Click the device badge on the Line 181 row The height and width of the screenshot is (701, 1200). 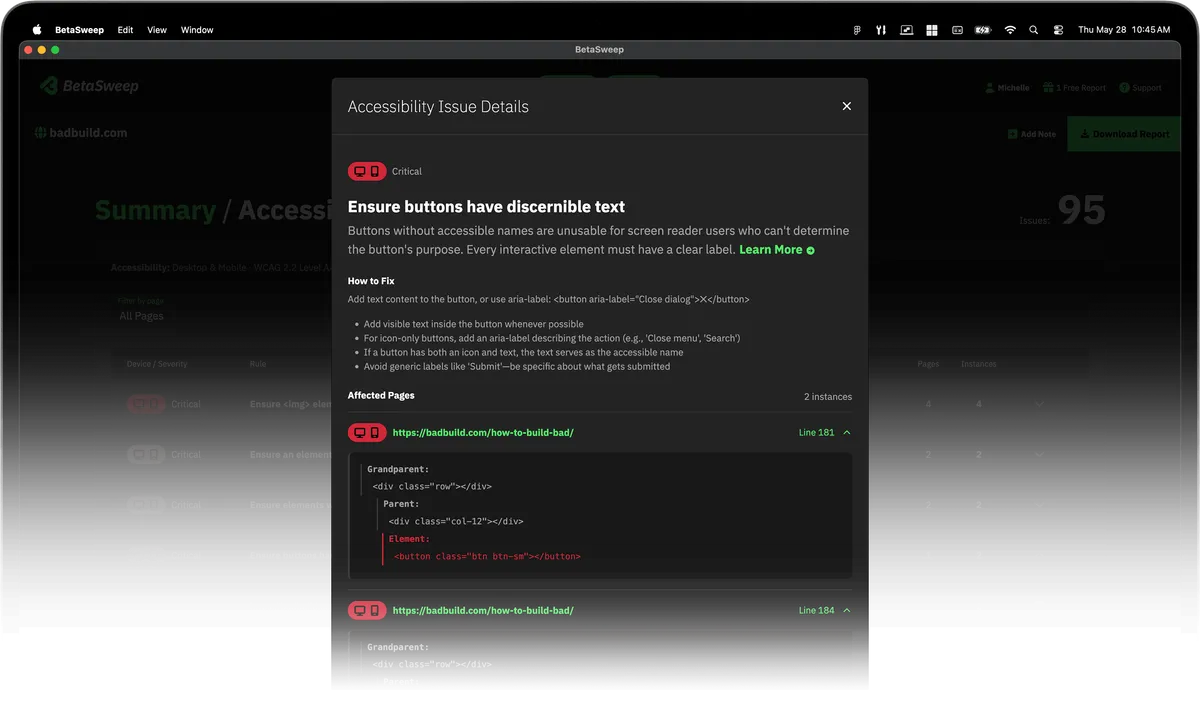tap(367, 433)
